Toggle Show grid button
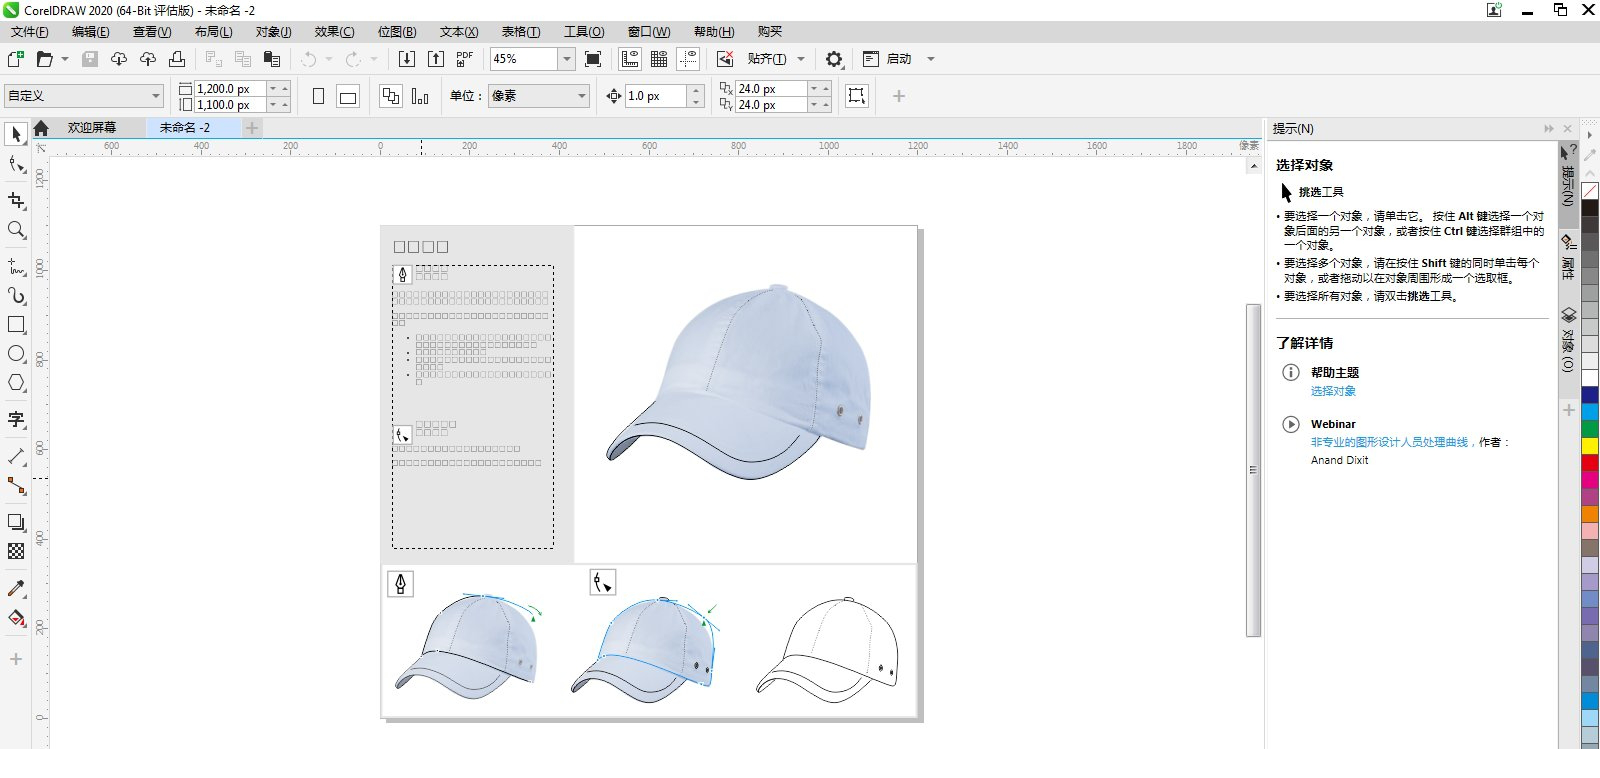 (659, 59)
